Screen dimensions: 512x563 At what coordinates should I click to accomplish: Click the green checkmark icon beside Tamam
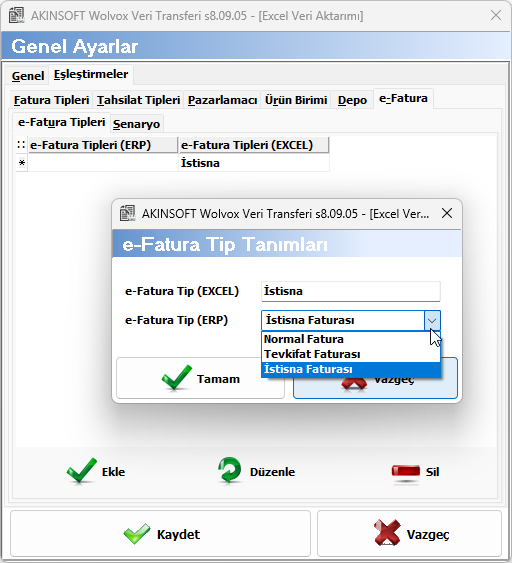coord(177,378)
